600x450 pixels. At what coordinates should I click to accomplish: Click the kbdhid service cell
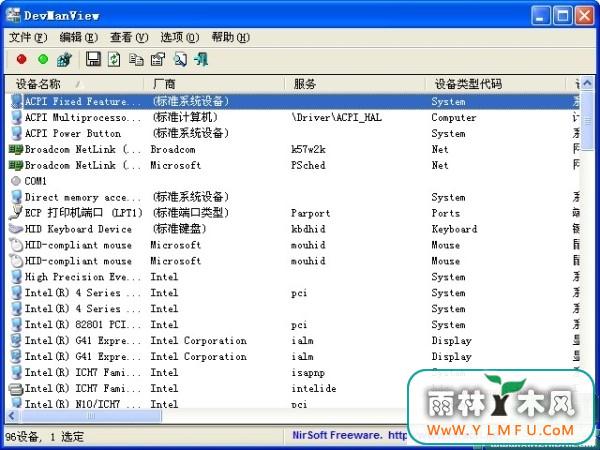click(308, 229)
